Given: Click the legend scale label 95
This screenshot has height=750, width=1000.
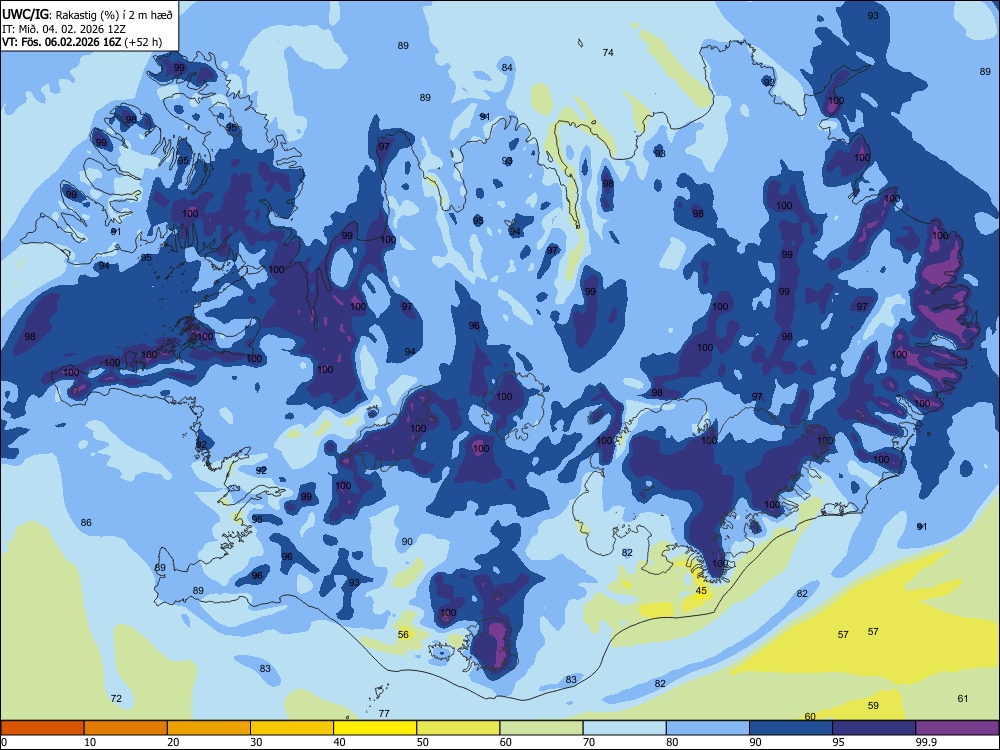Looking at the screenshot, I should [838, 742].
